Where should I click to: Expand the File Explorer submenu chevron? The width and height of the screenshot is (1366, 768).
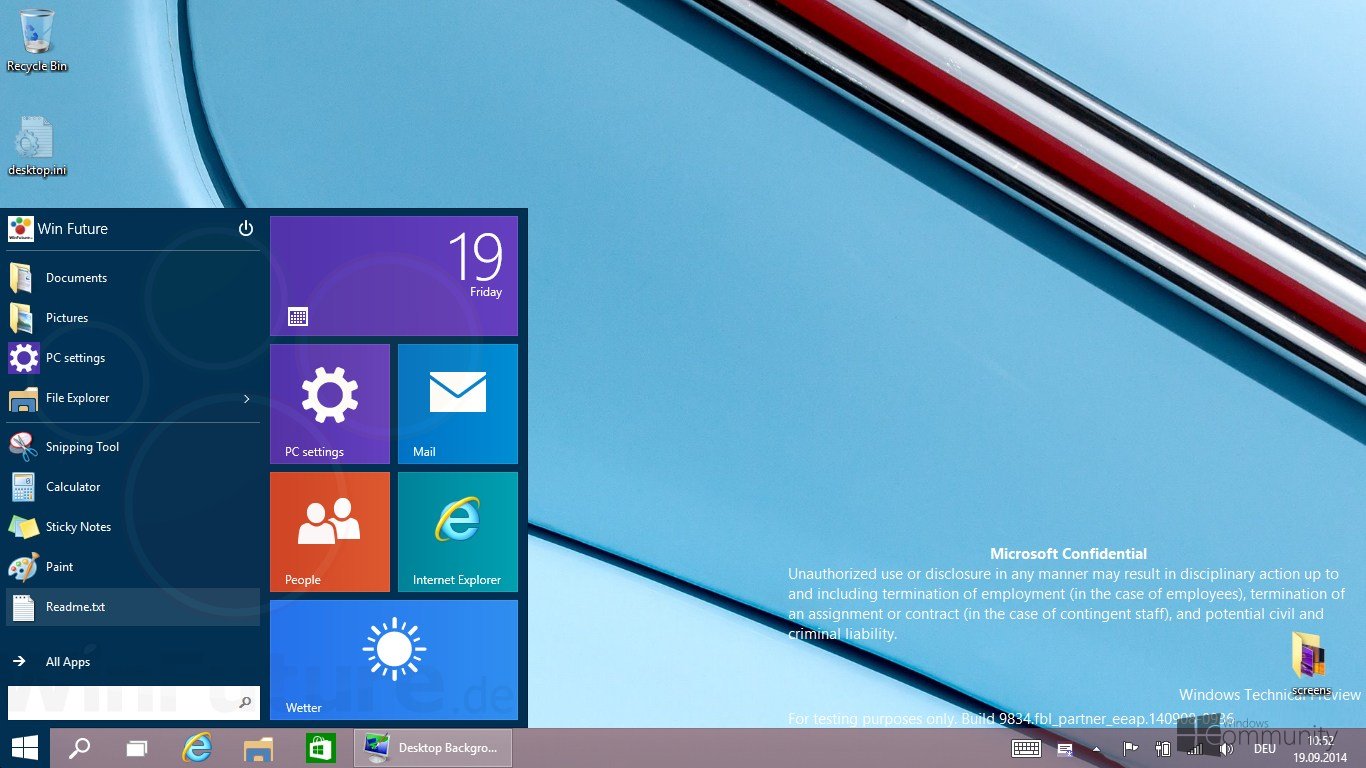point(246,398)
